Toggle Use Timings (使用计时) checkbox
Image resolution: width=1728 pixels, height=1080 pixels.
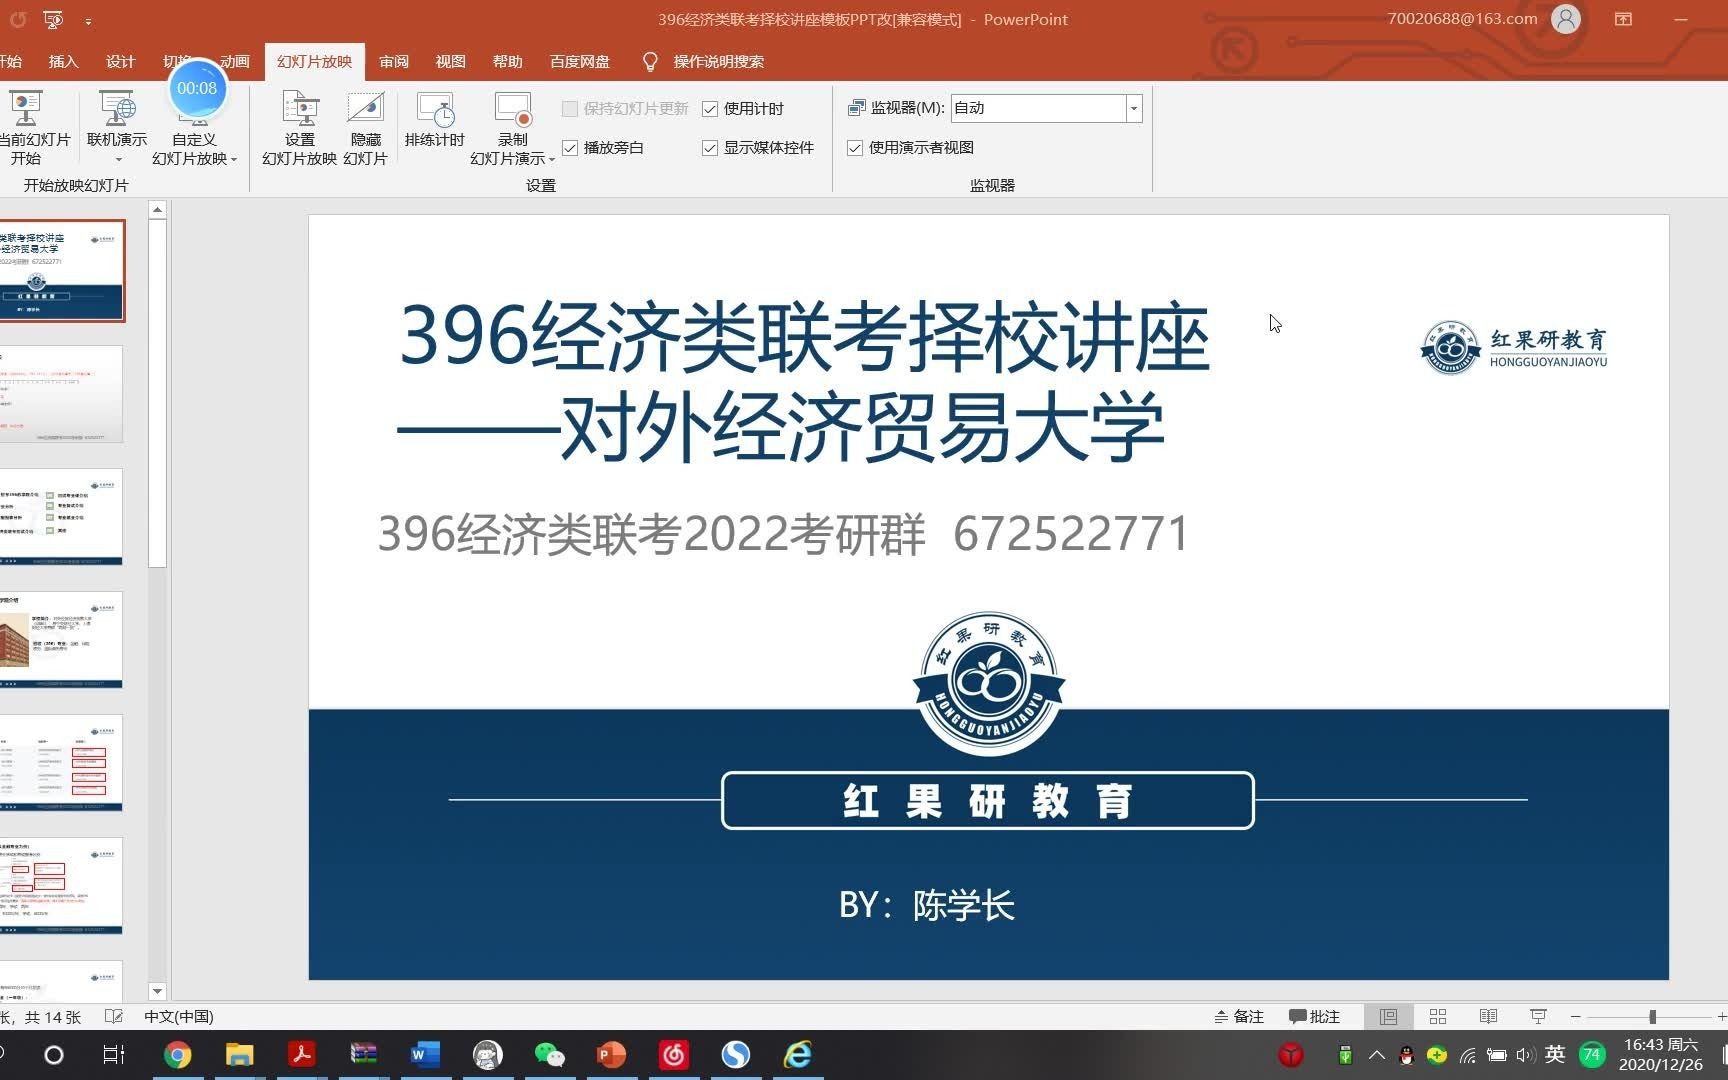coord(710,108)
